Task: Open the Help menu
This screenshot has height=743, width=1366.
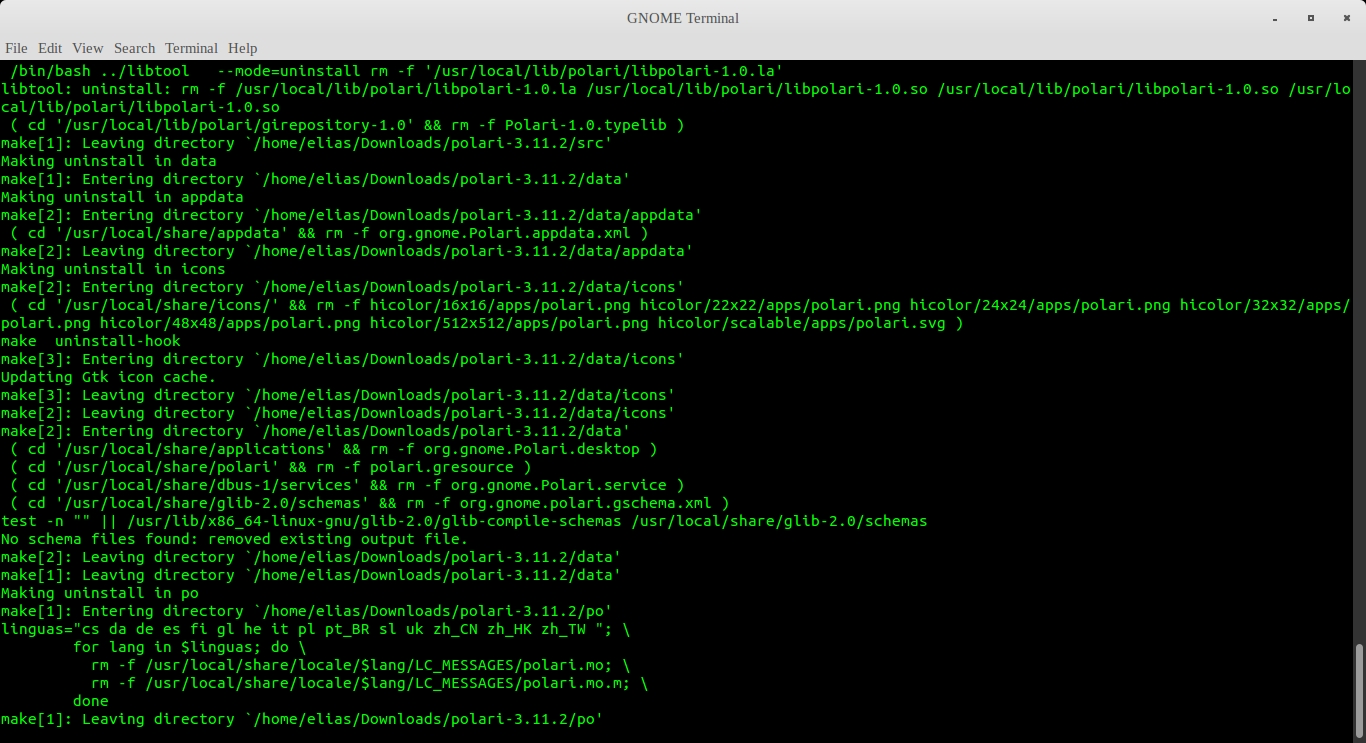Action: (242, 48)
